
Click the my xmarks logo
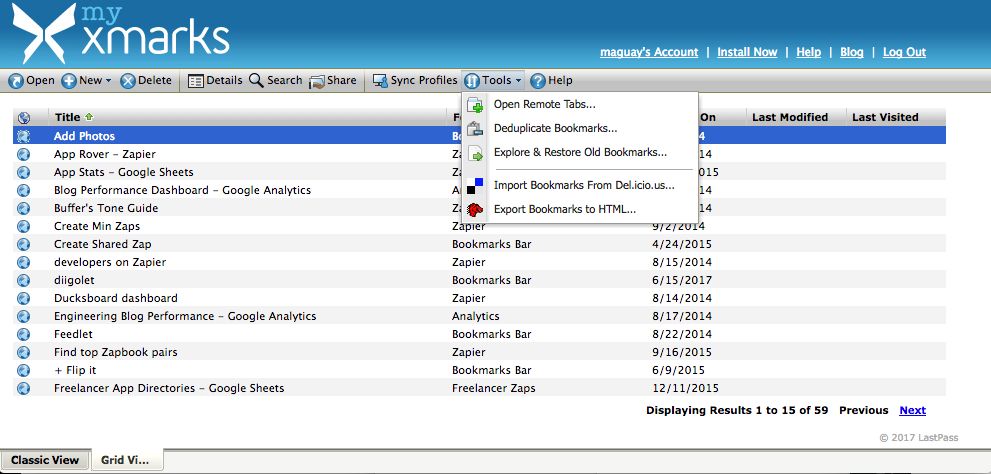coord(120,33)
